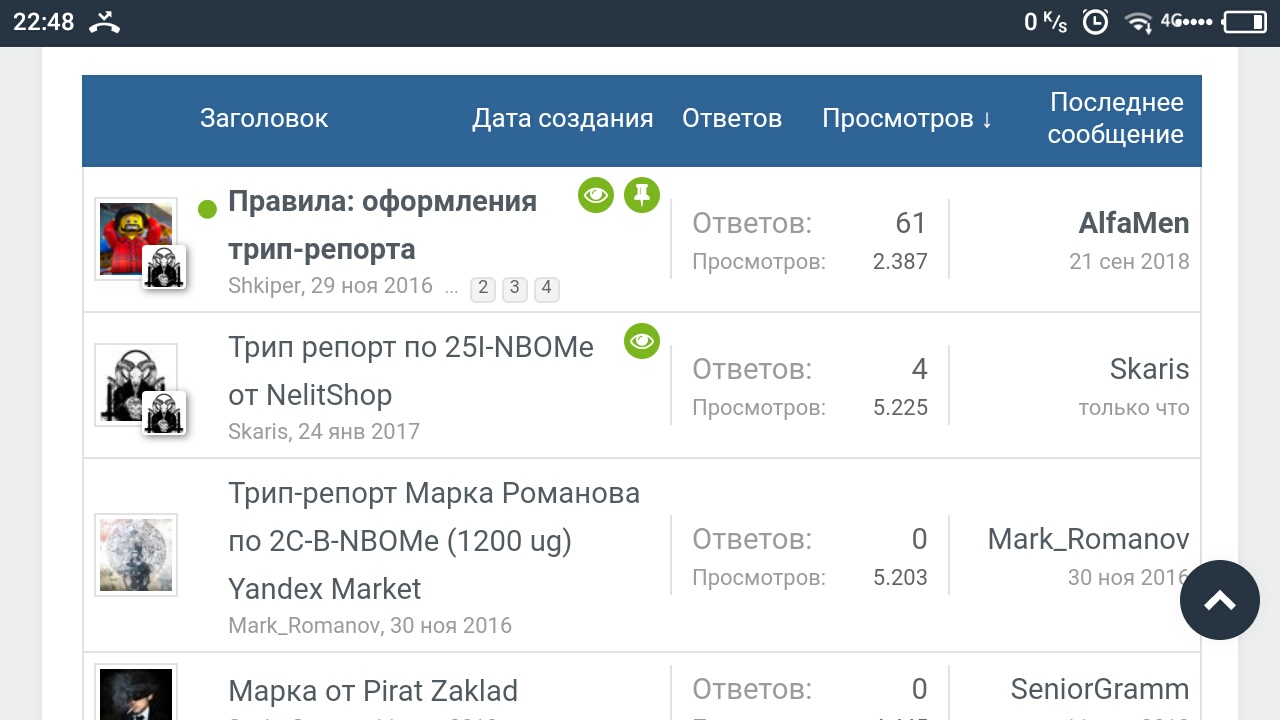Click the watched eye icon on Правила thread
1280x720 pixels.
tap(596, 195)
